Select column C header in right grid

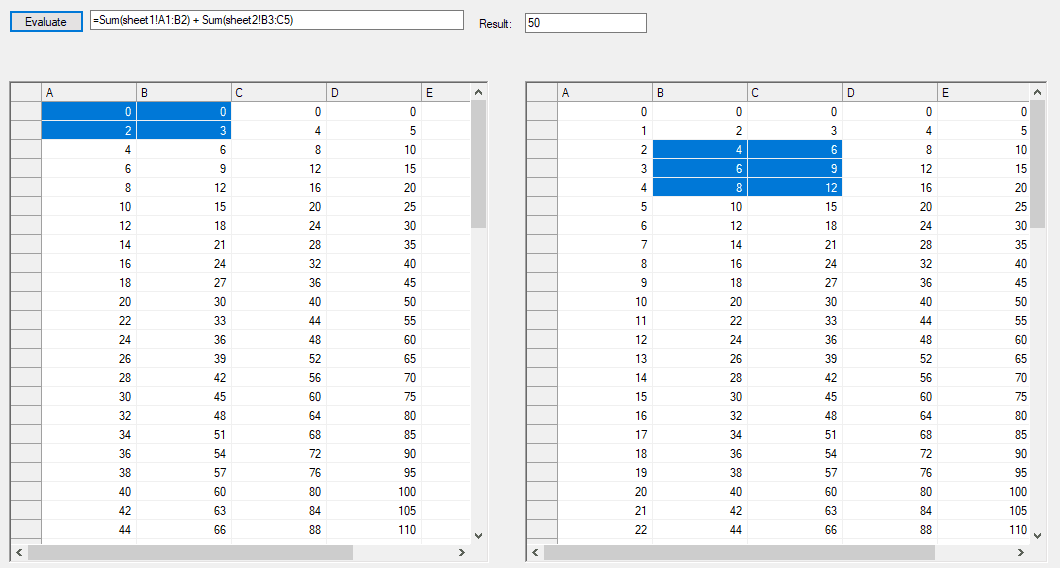[x=795, y=93]
